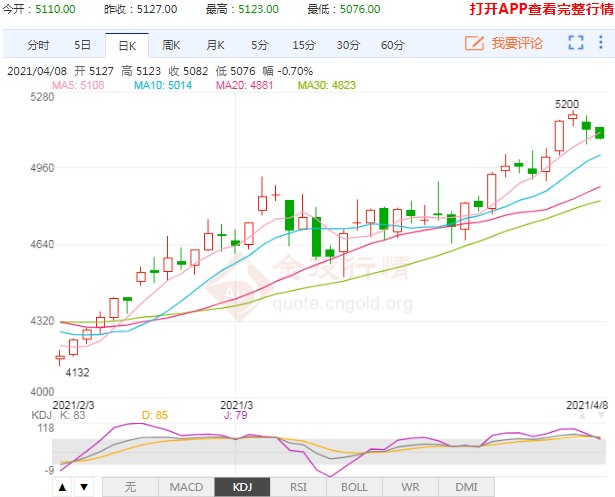Open the 15分 interval tab
Viewport: 615px width, 497px height.
click(304, 45)
